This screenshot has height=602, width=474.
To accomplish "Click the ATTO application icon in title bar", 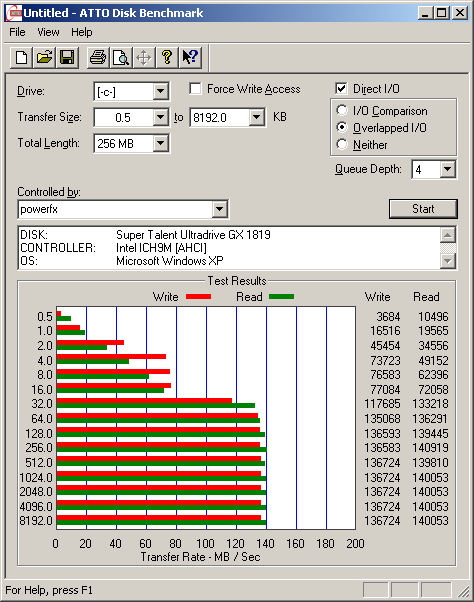I will (x=14, y=13).
